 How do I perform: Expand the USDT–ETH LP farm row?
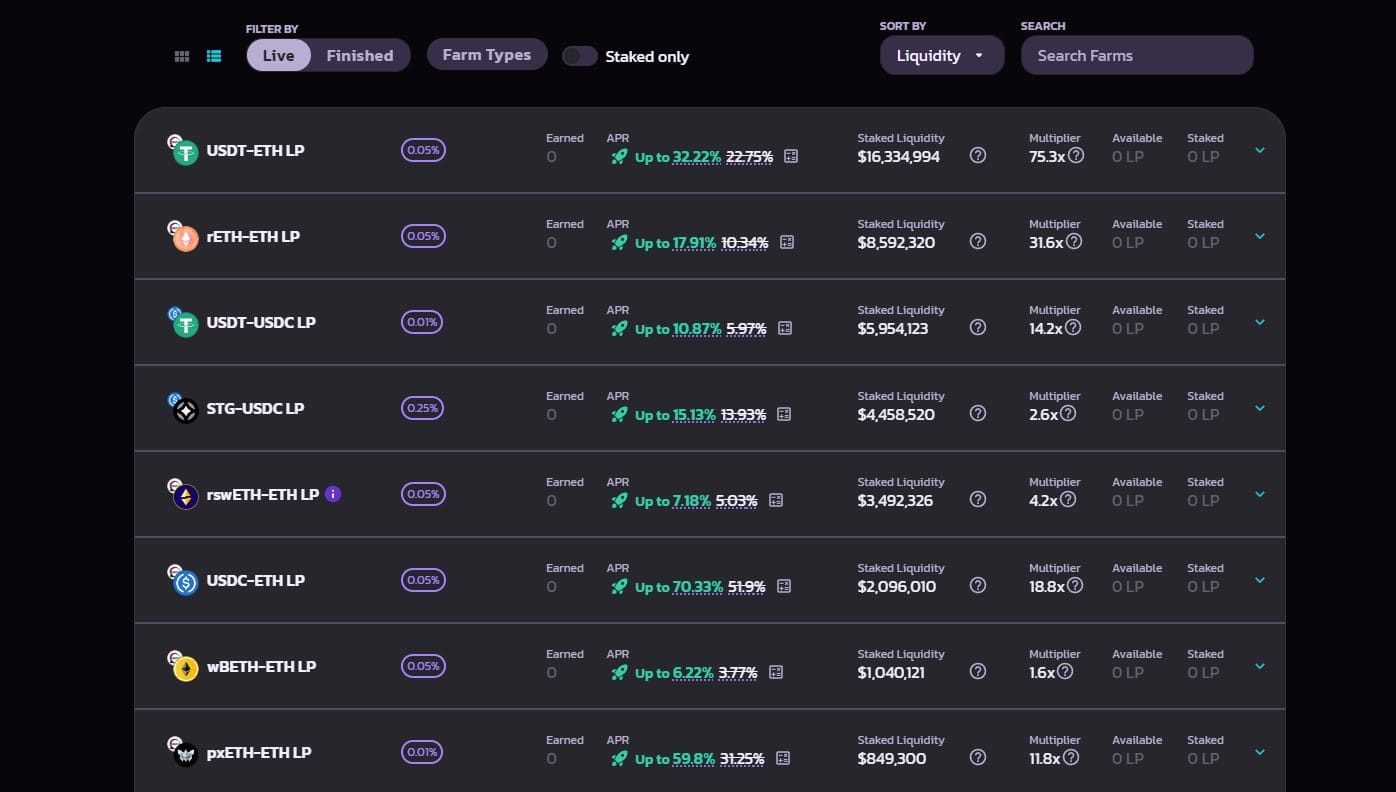pyautogui.click(x=1259, y=150)
